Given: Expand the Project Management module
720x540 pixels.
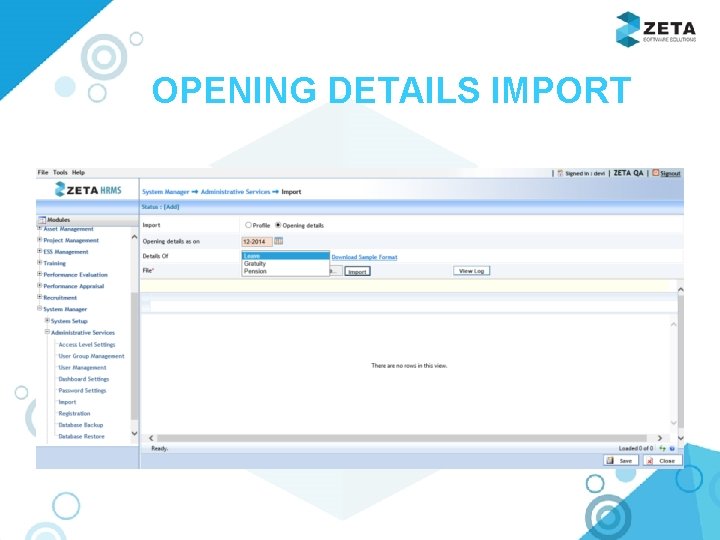Looking at the screenshot, I should [x=39, y=240].
